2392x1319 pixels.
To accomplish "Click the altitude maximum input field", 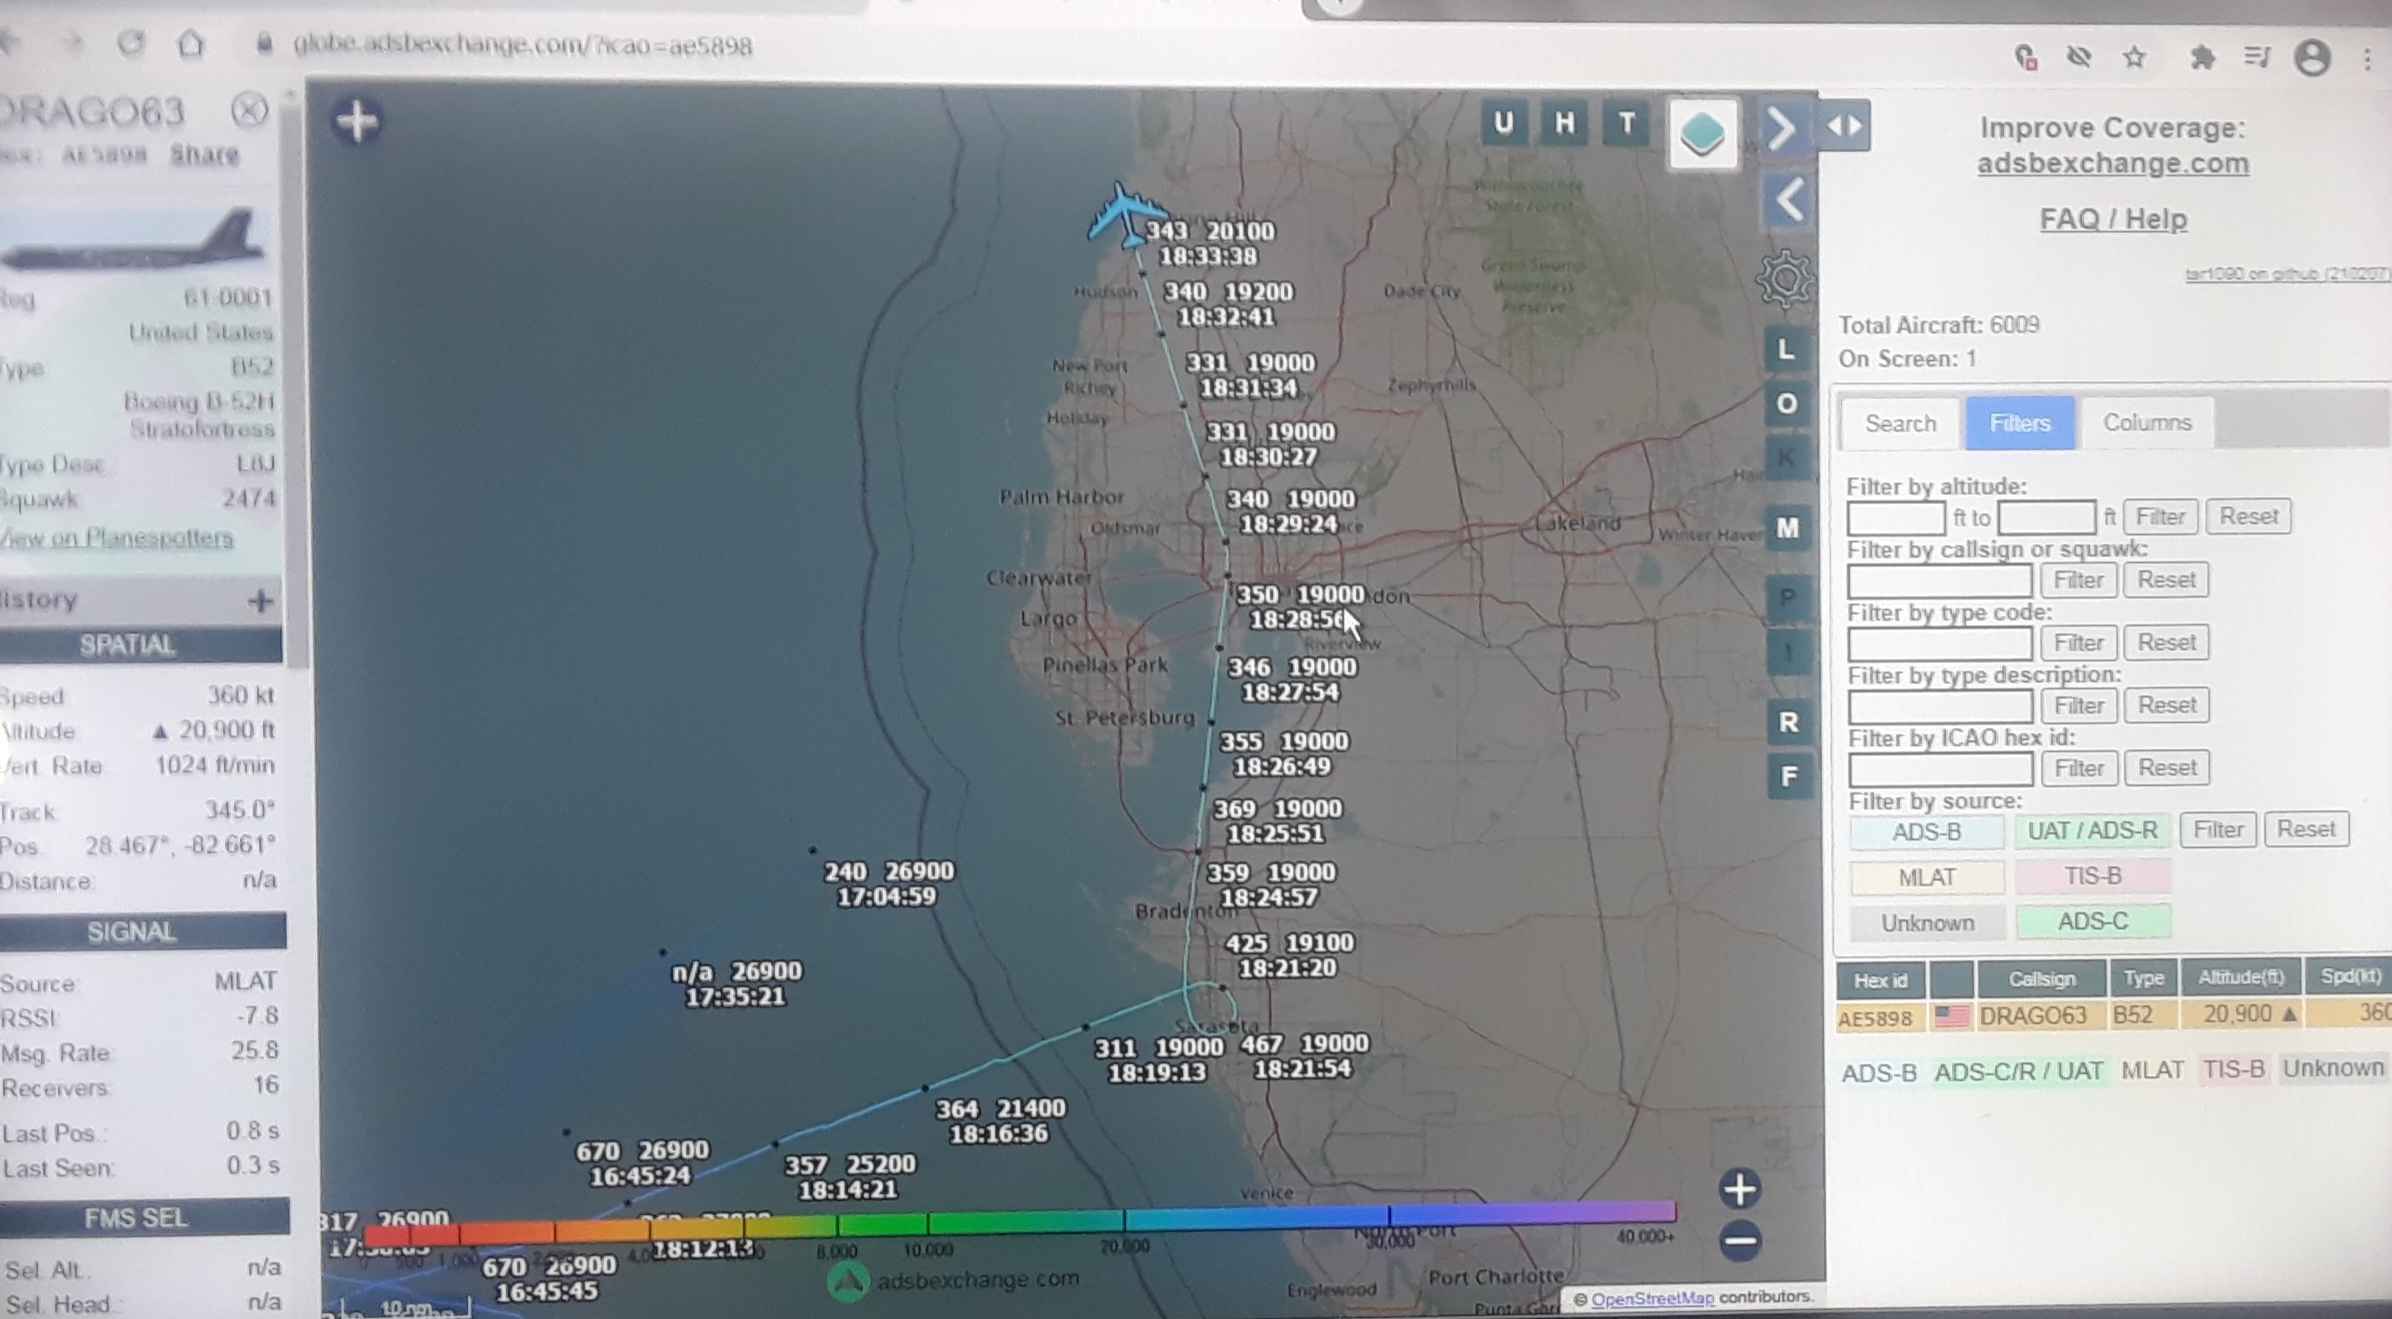I will click(2046, 517).
